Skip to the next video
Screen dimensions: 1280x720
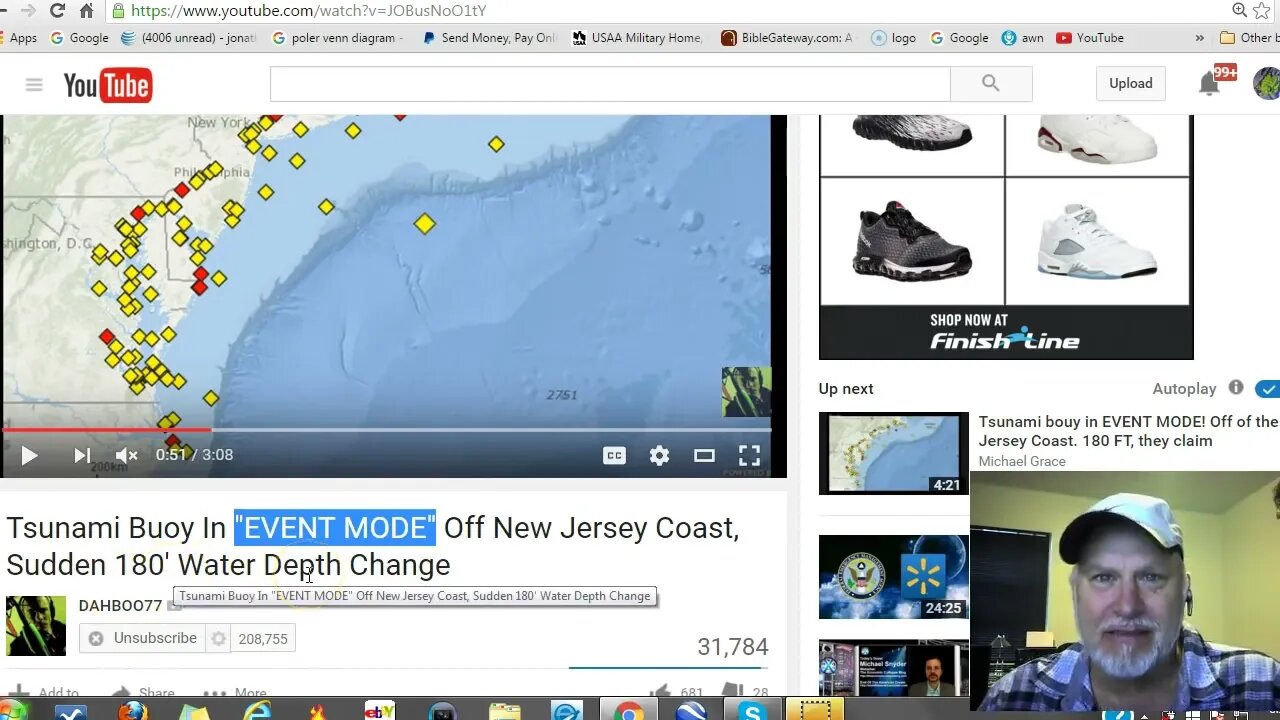(82, 456)
